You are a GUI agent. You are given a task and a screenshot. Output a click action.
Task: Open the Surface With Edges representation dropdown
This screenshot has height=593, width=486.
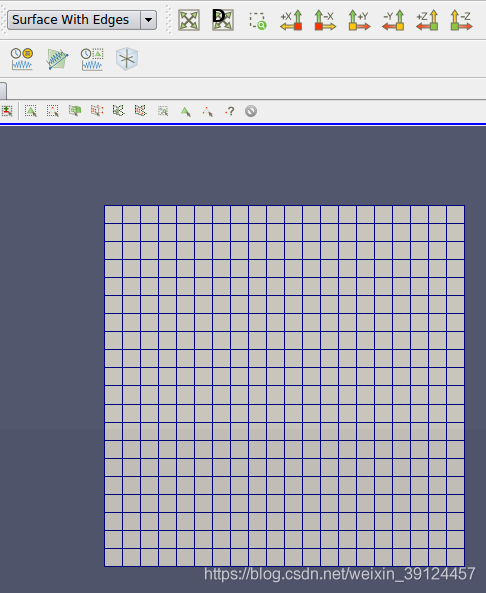coord(82,20)
